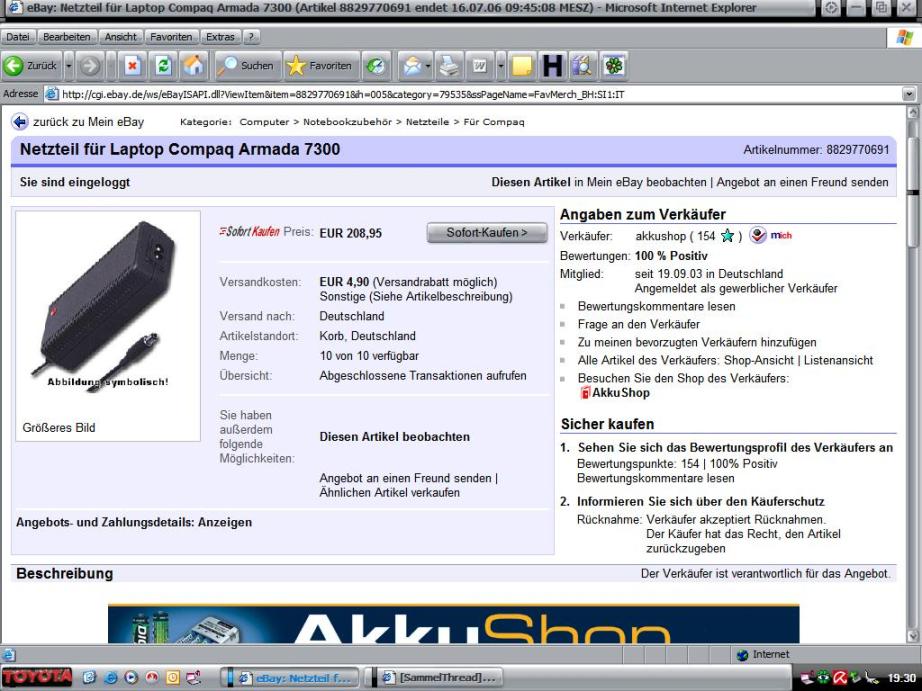Expand the mail icon's dropdown arrow
922x691 pixels.
pos(428,66)
